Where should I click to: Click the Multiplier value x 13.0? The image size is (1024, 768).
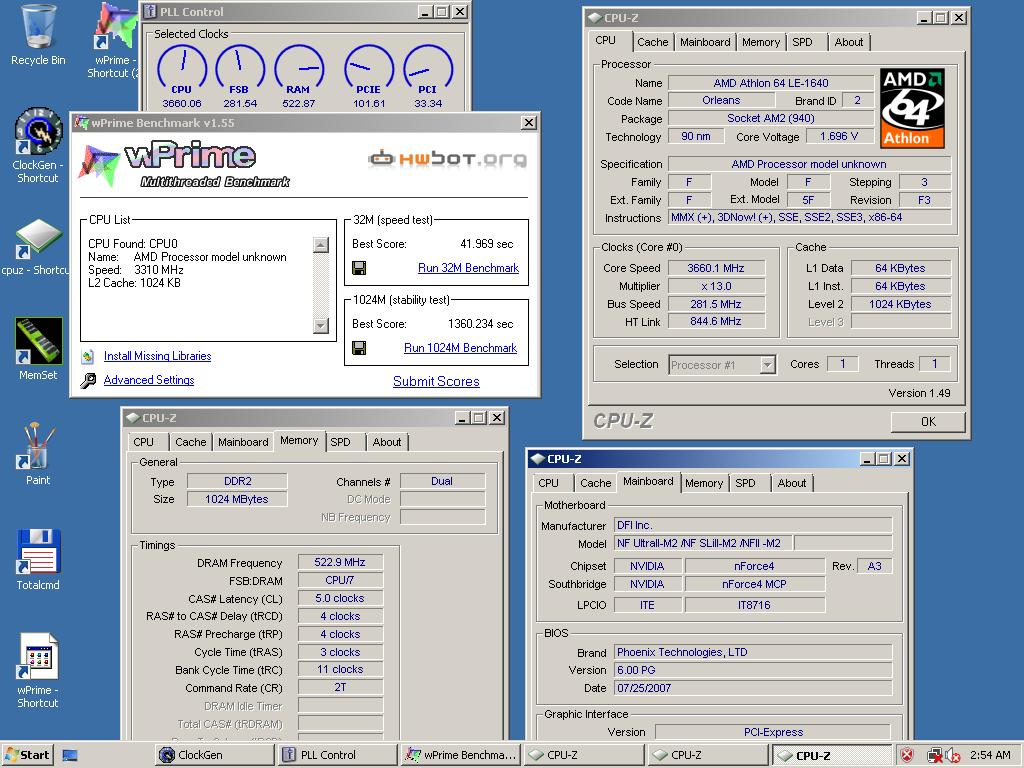(x=716, y=286)
